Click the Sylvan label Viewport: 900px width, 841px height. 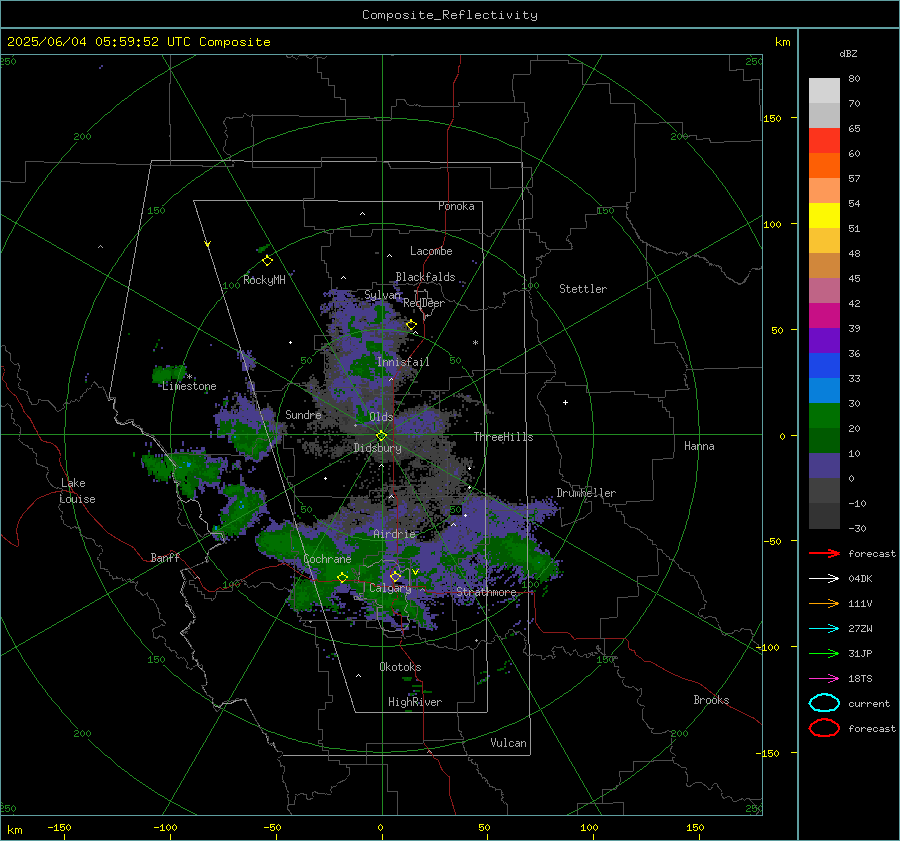click(x=383, y=295)
